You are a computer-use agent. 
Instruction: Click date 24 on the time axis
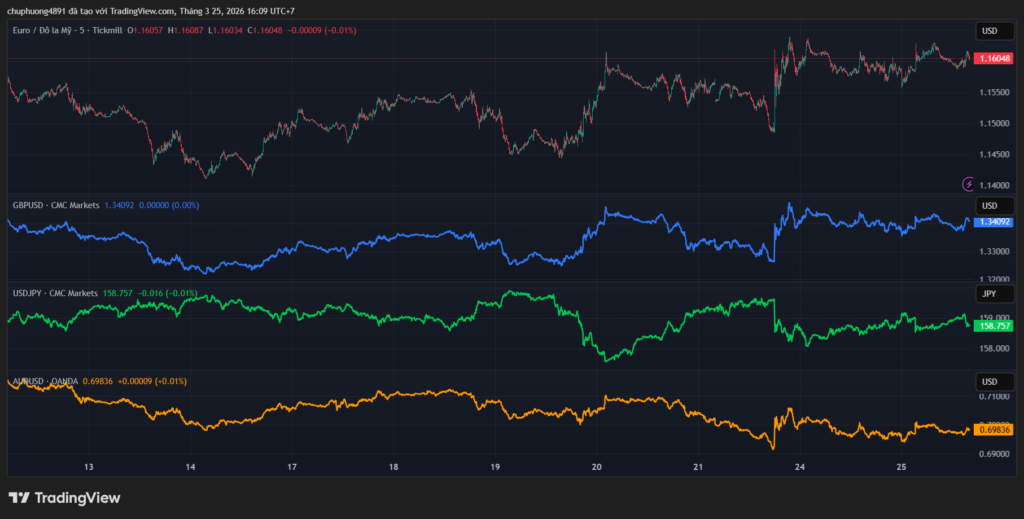point(799,467)
